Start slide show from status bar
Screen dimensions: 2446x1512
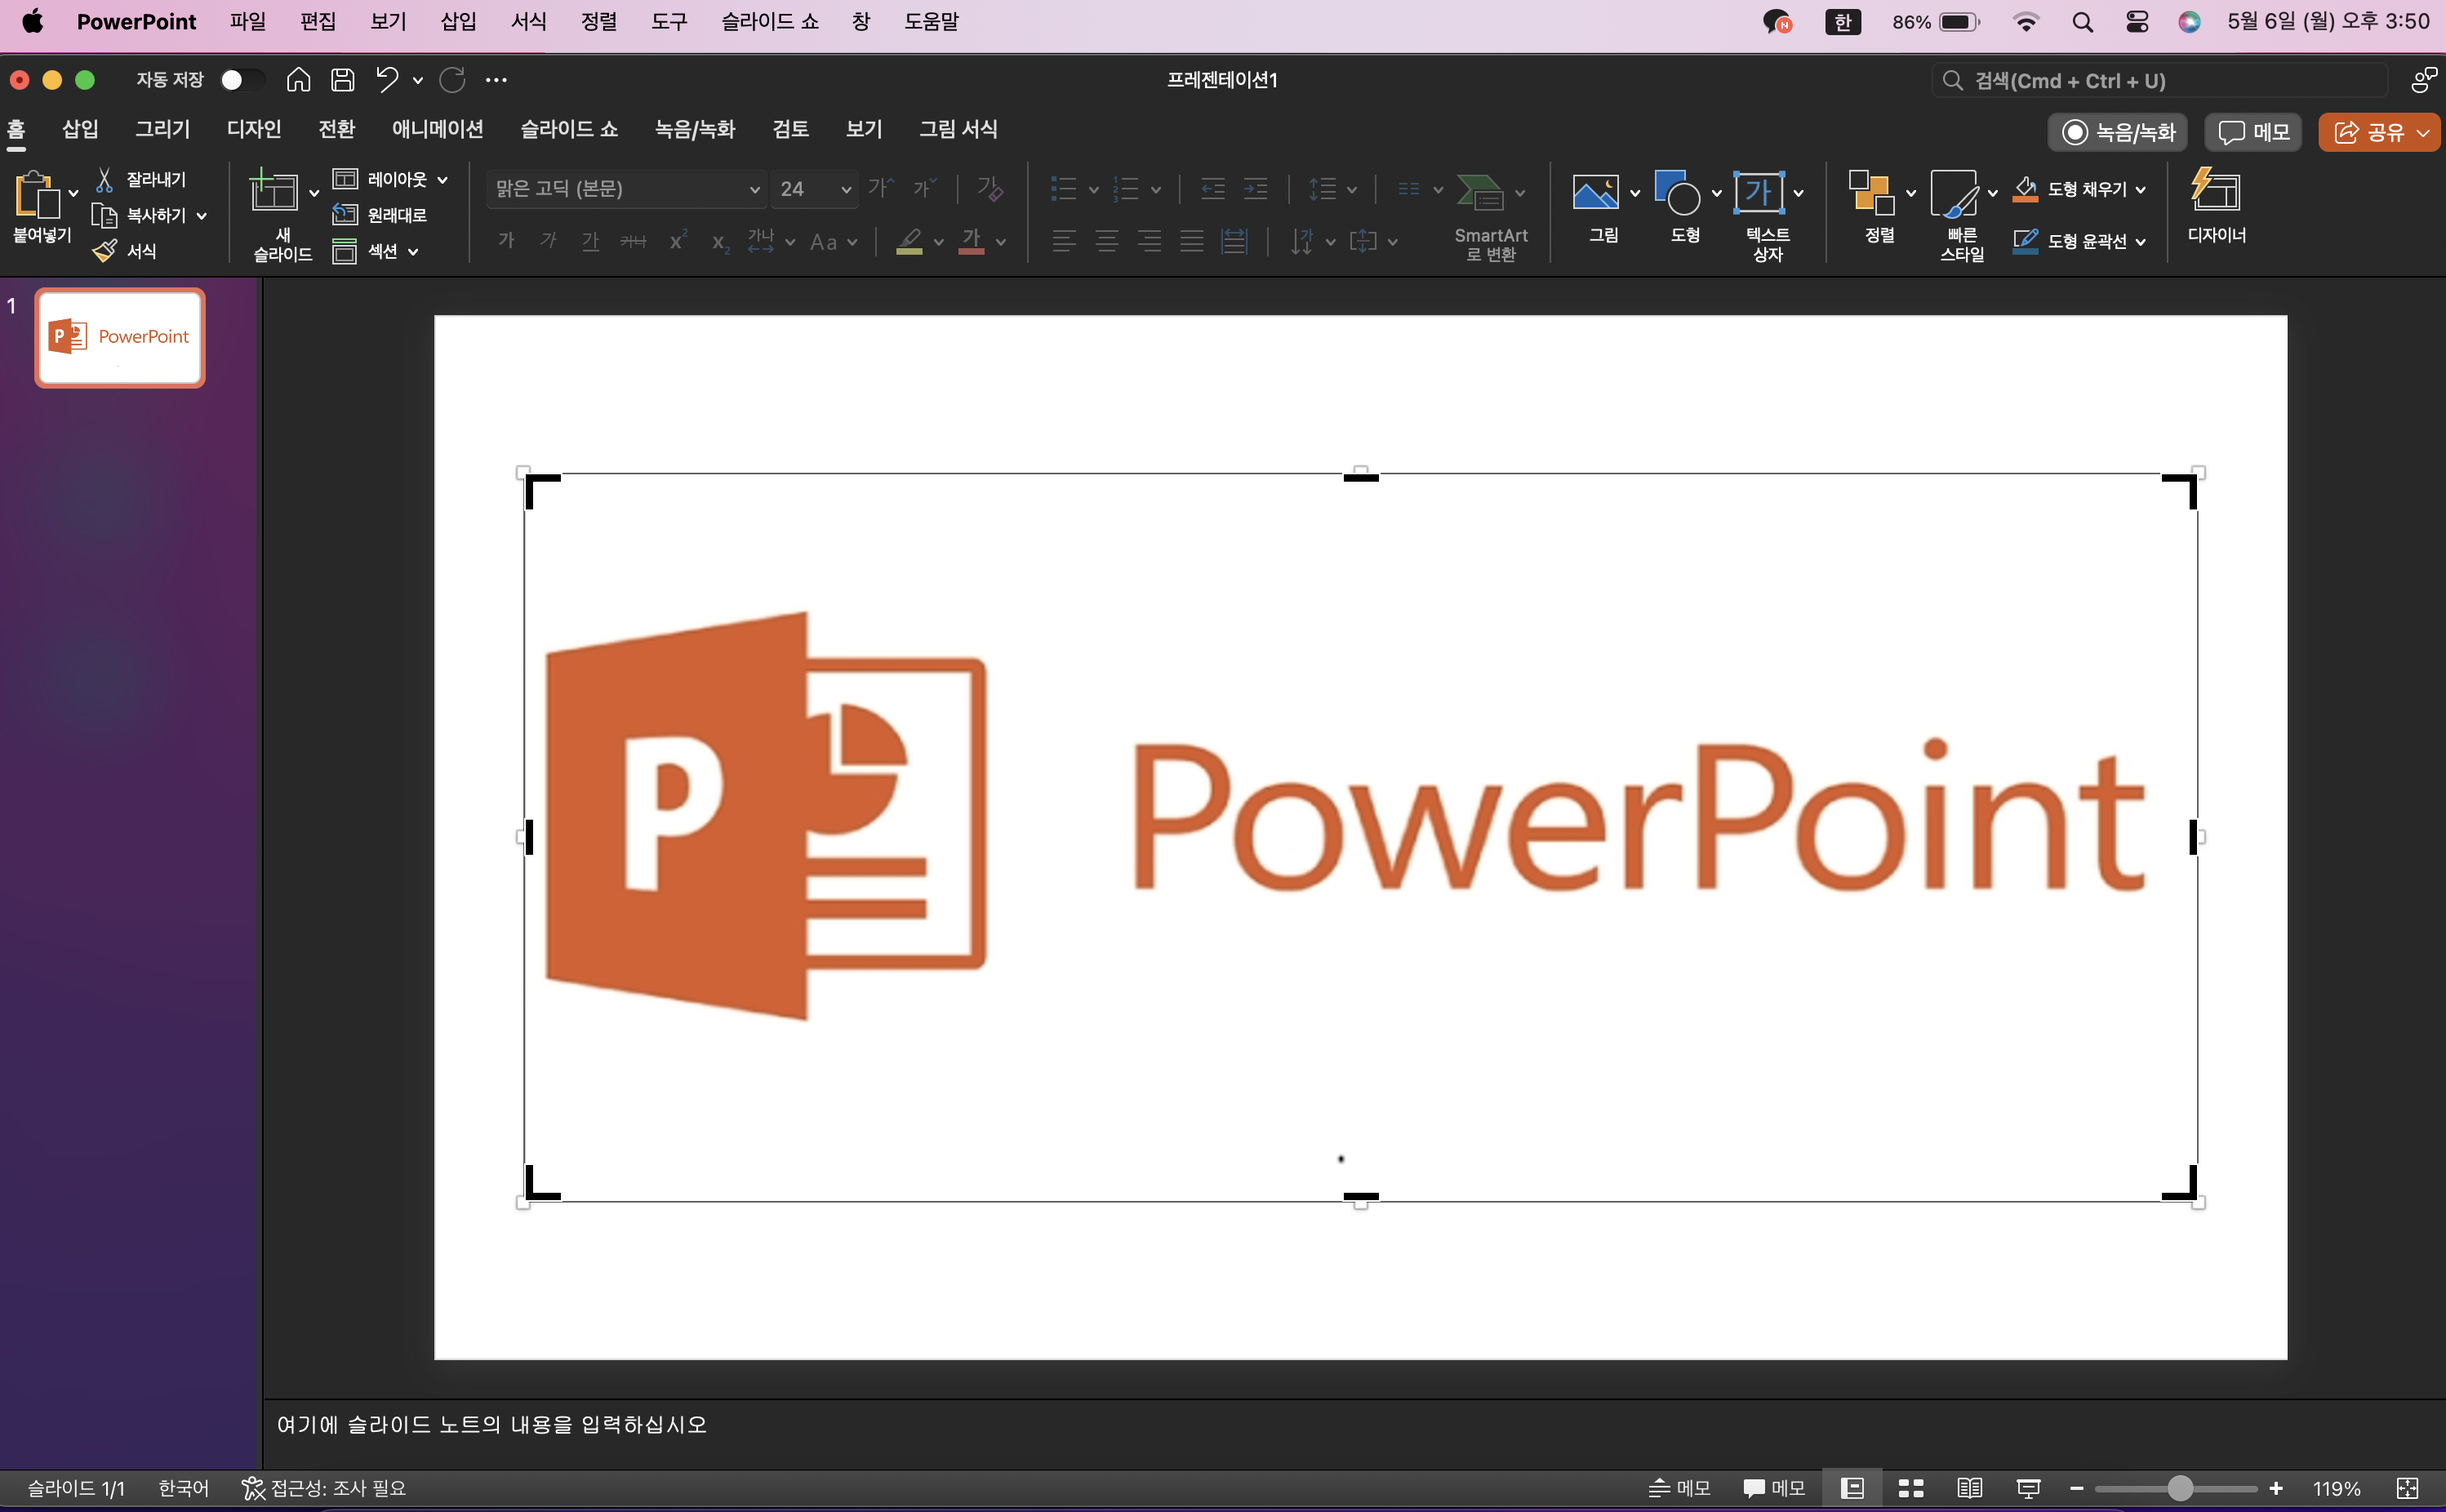click(2028, 1488)
